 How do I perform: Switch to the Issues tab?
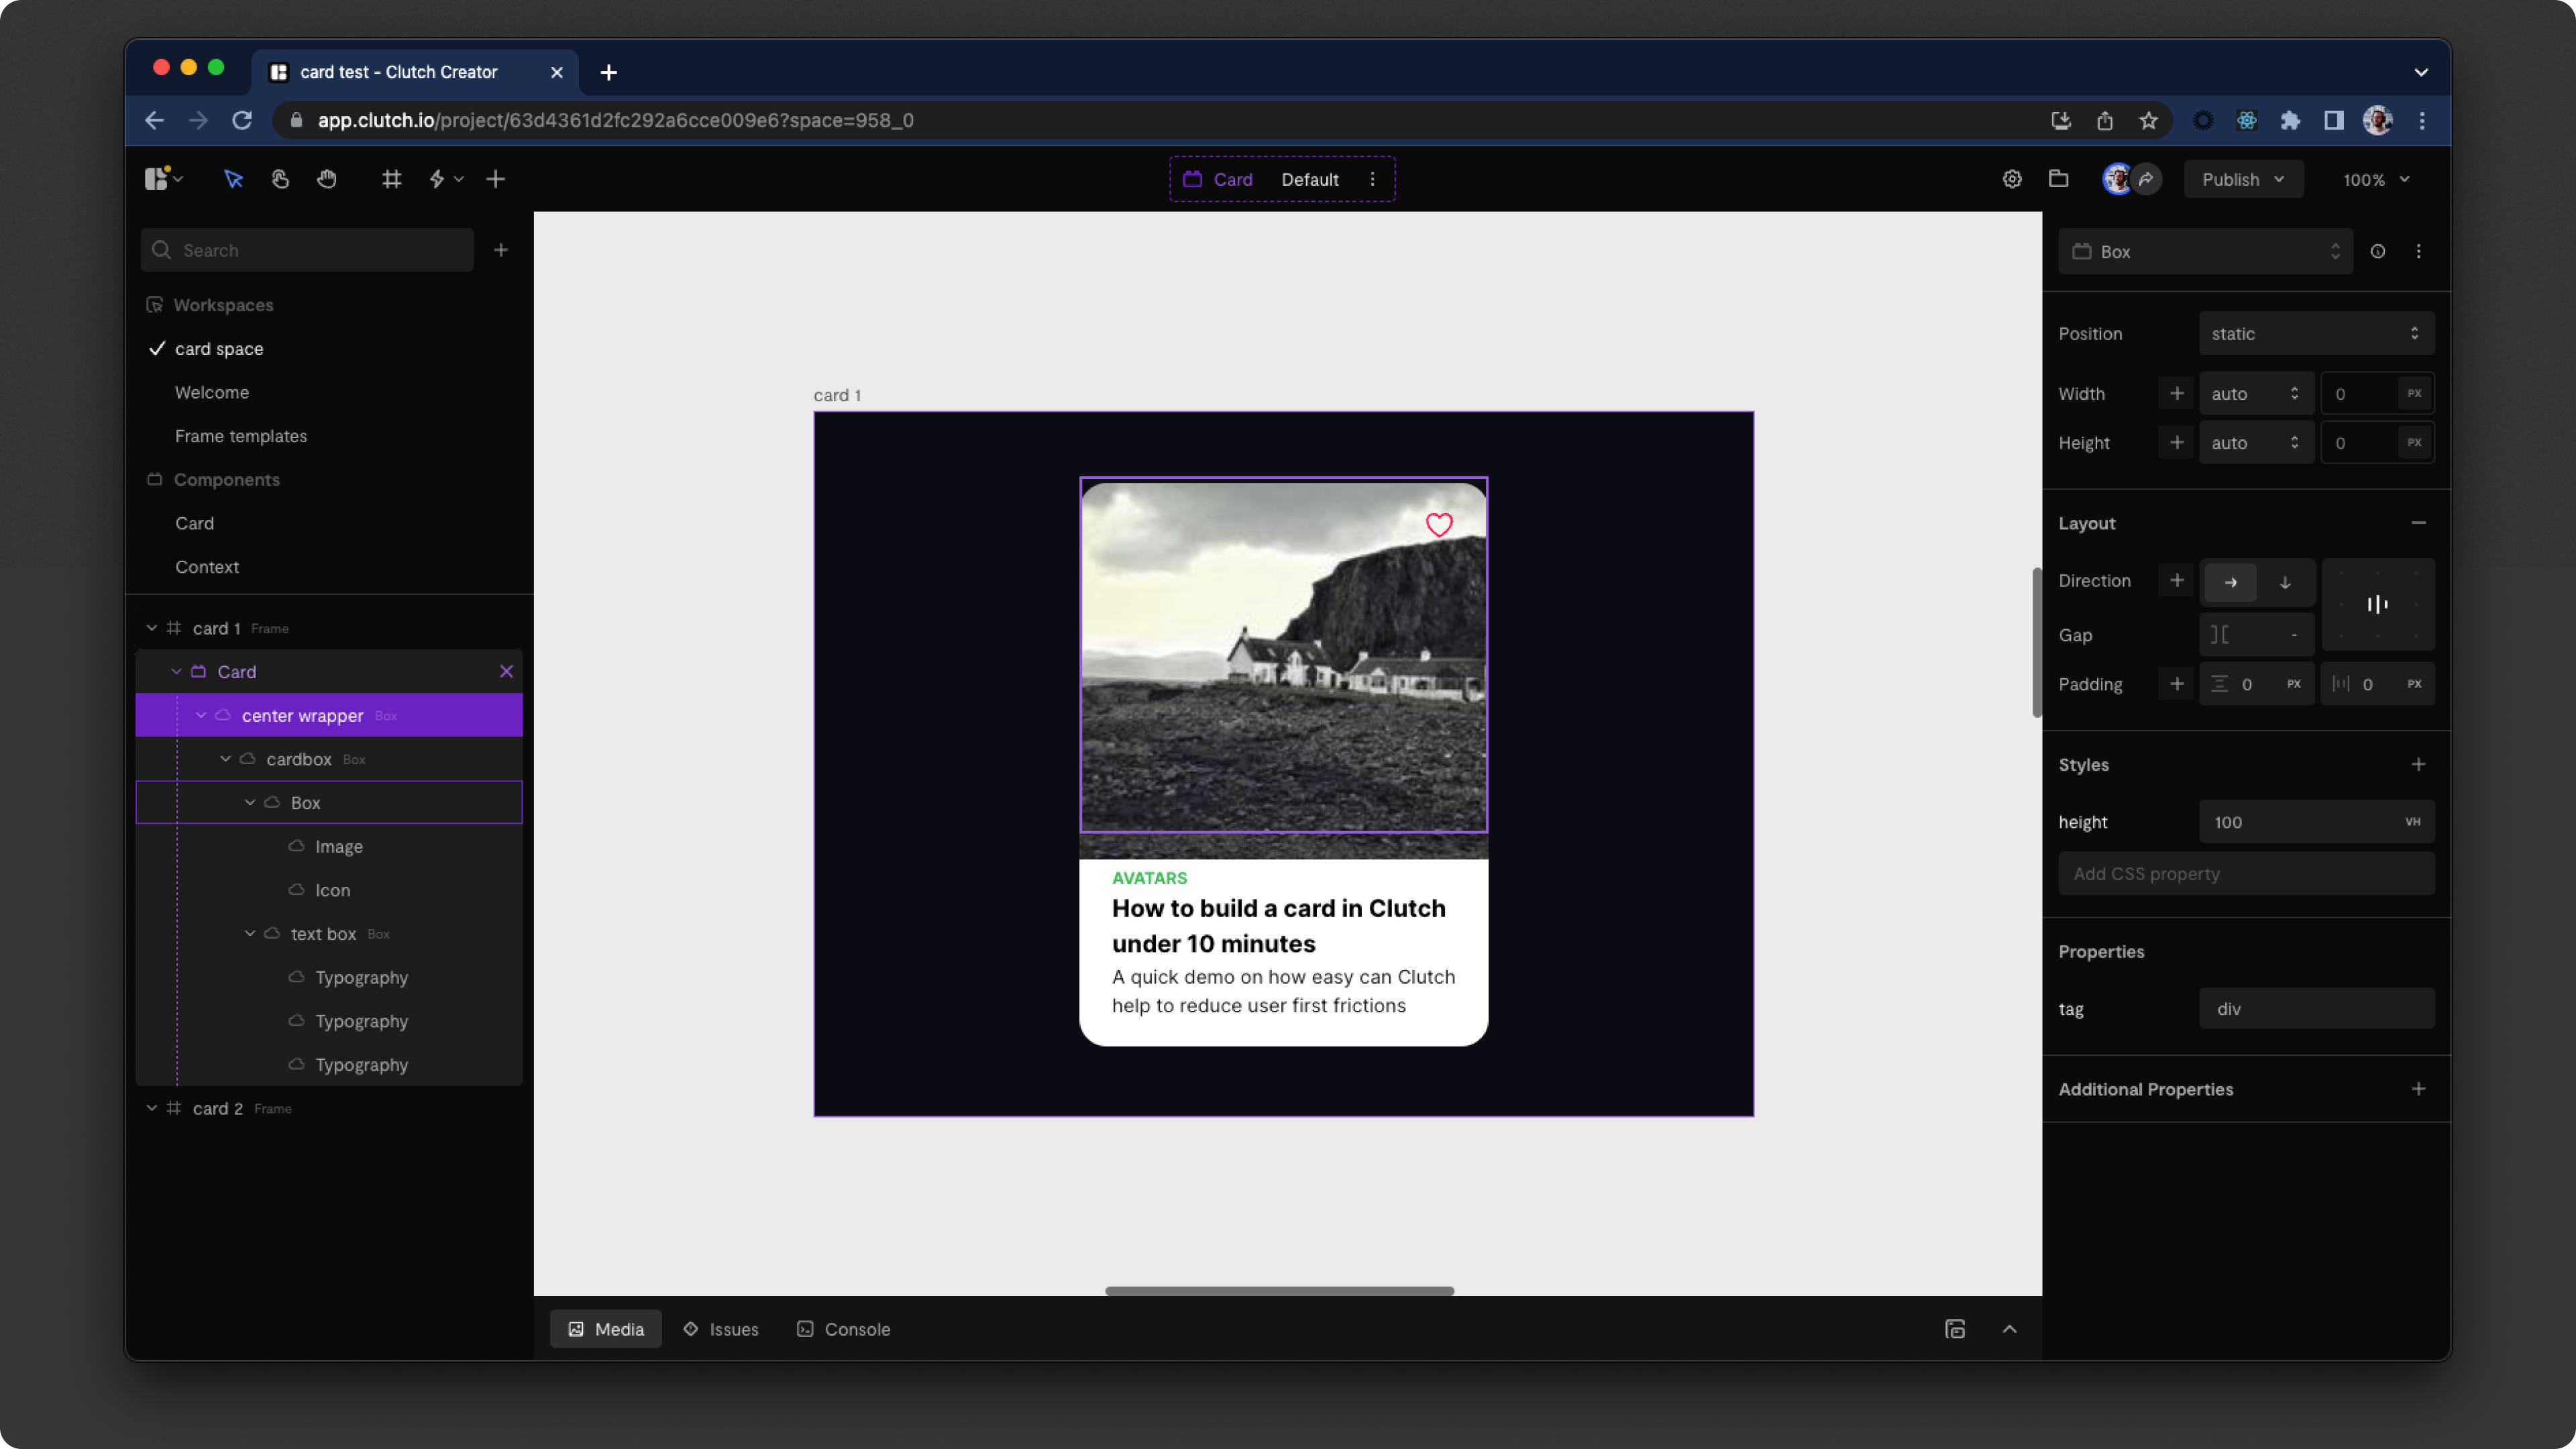[x=721, y=1329]
